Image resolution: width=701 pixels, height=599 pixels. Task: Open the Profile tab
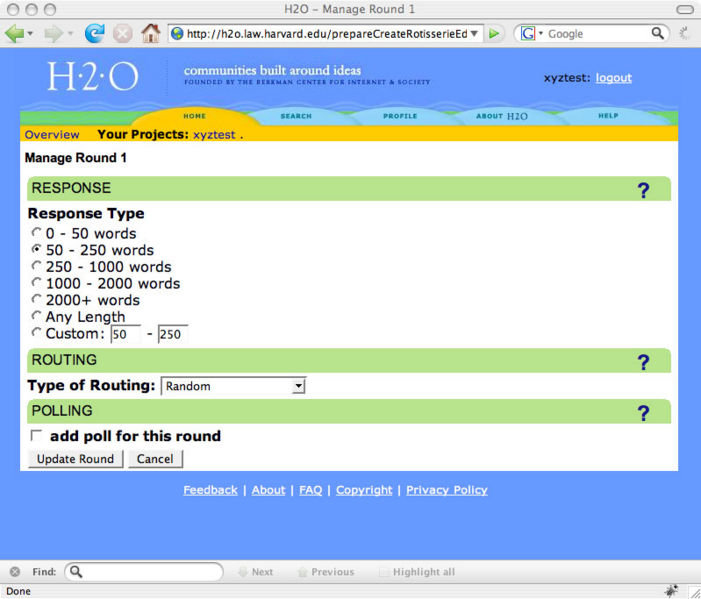pyautogui.click(x=400, y=116)
